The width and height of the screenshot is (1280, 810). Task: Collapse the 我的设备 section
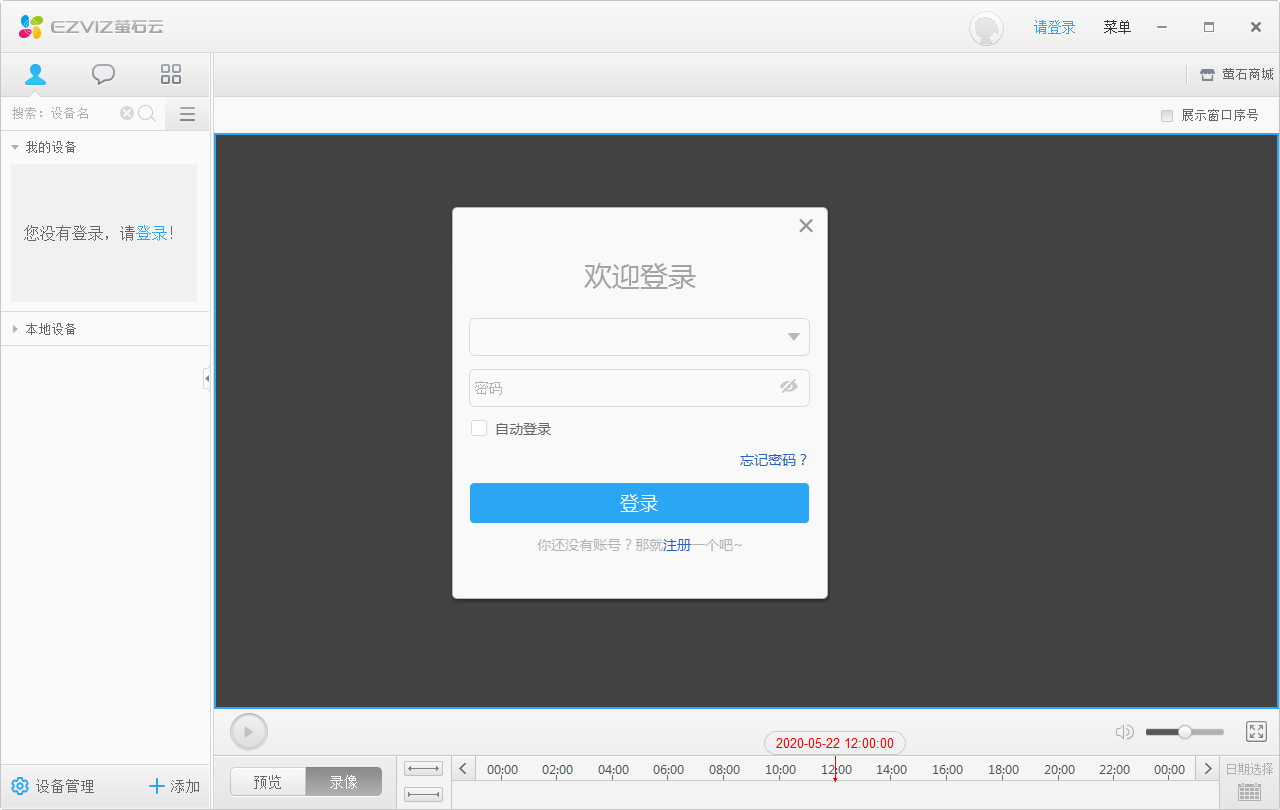click(14, 146)
